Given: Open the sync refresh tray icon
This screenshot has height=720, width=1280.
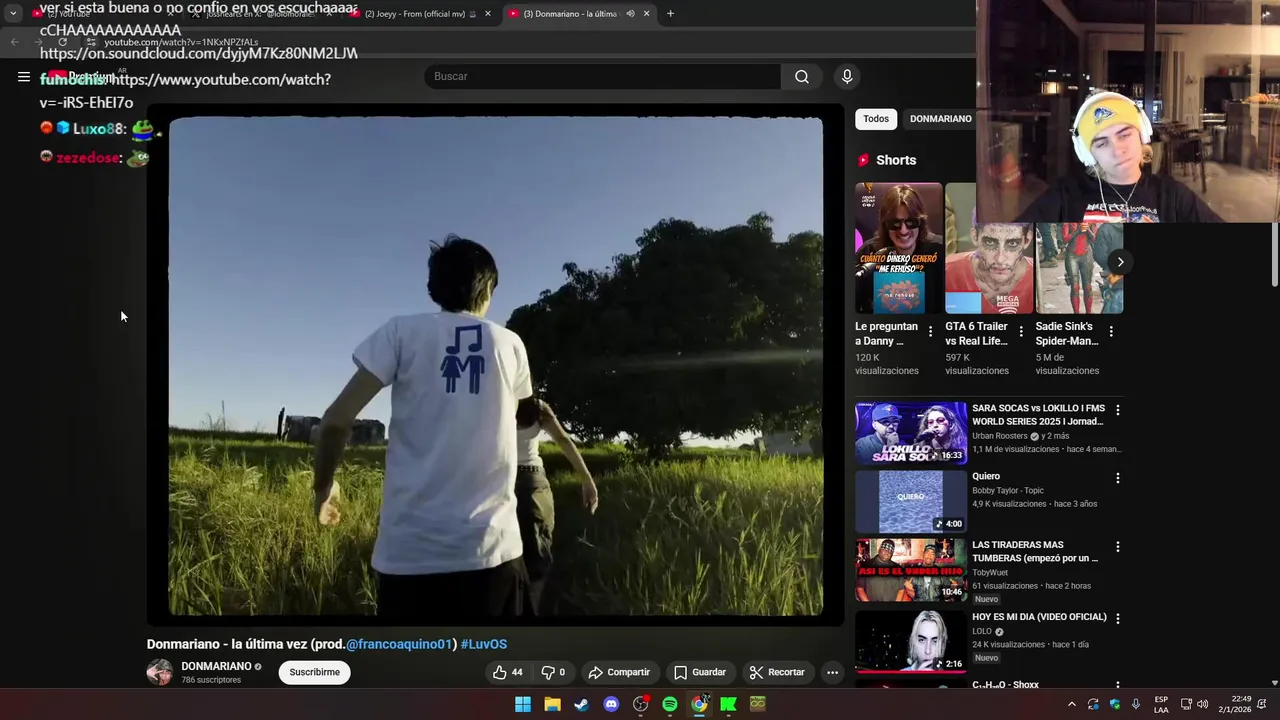Looking at the screenshot, I should pos(1093,704).
